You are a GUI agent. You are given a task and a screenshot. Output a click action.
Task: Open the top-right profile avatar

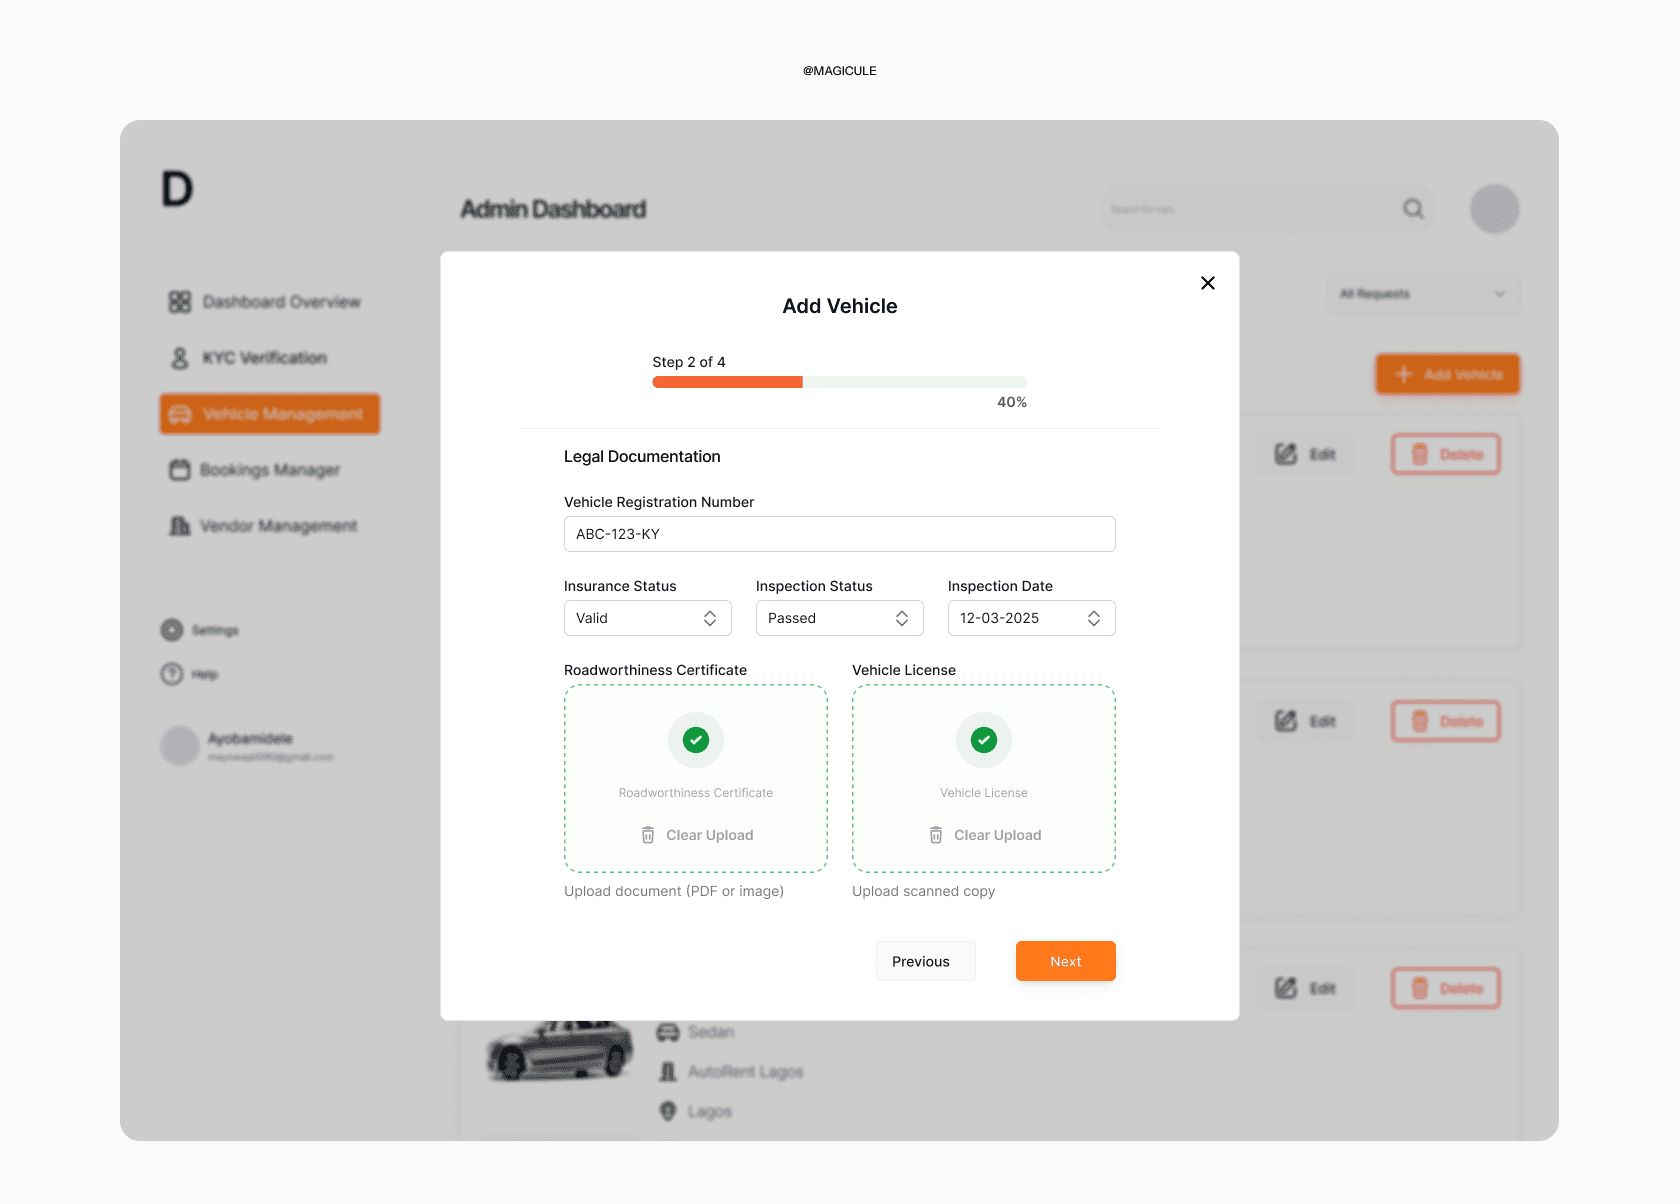pos(1495,209)
